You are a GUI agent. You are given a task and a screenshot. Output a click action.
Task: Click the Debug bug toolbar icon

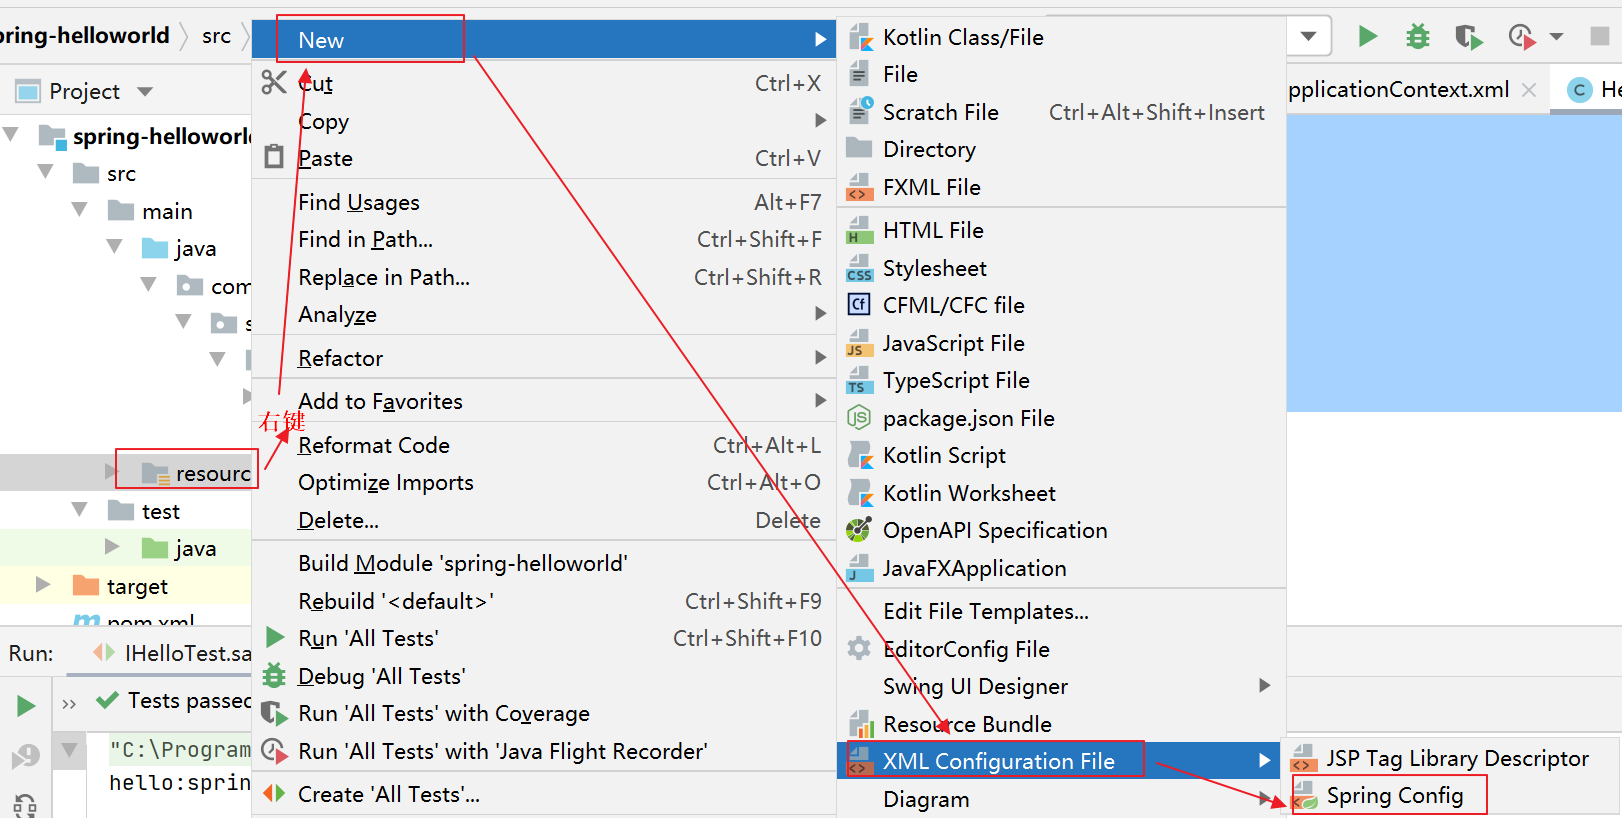click(1418, 37)
